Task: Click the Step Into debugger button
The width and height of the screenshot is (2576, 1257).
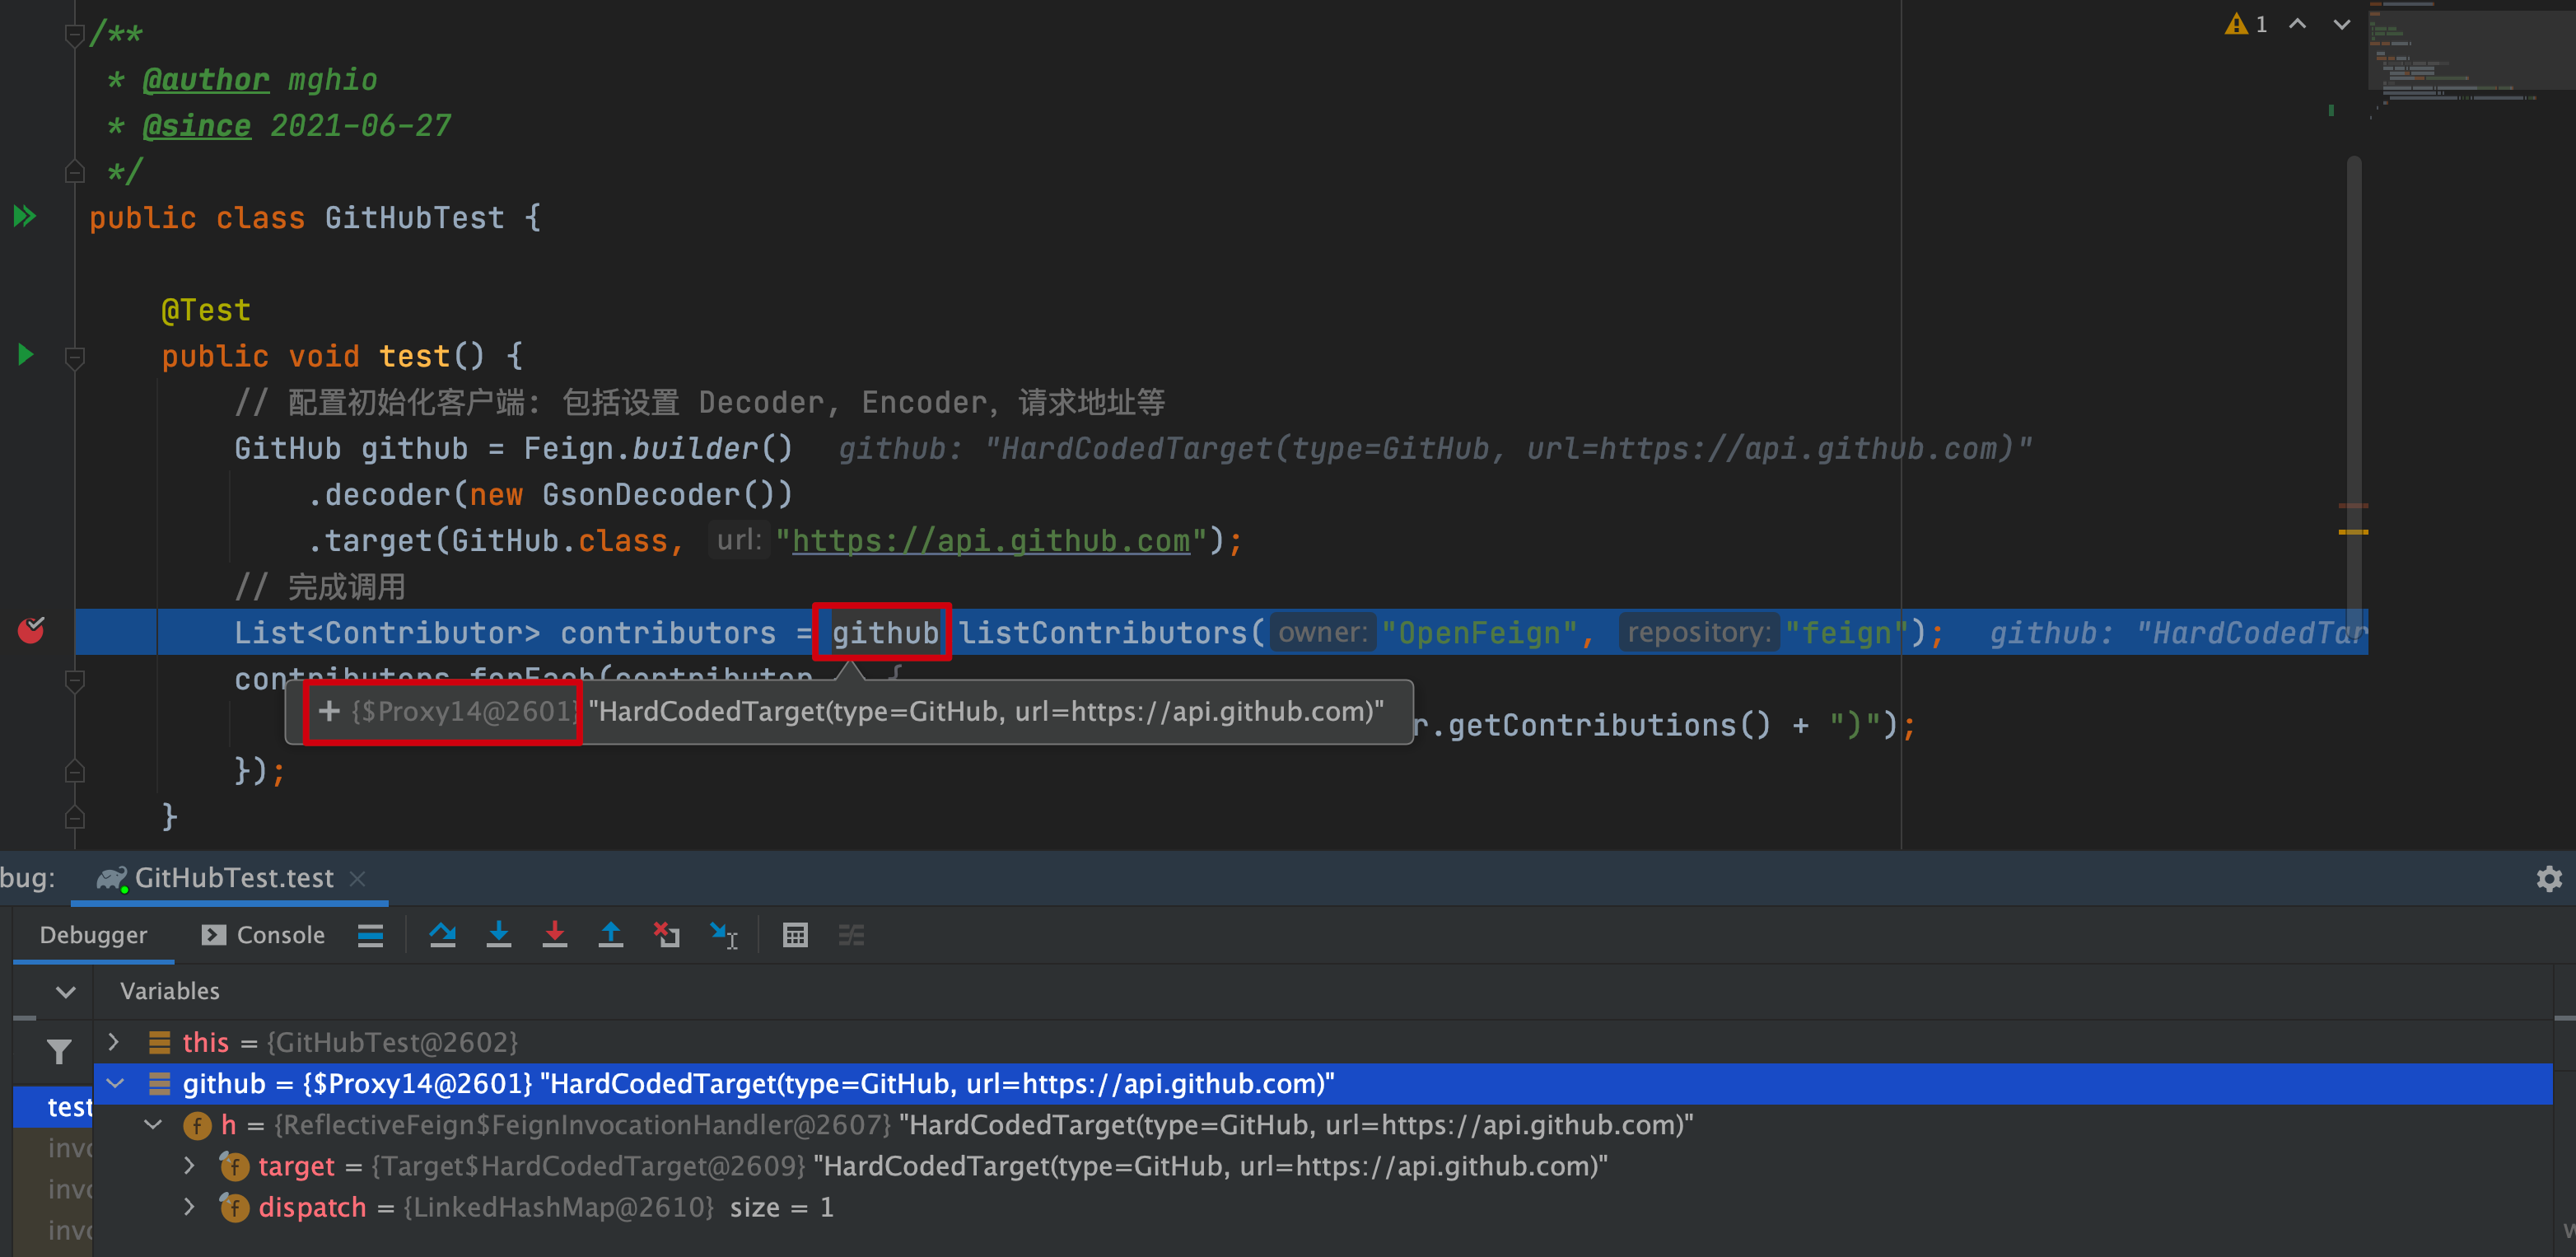Action: [498, 935]
